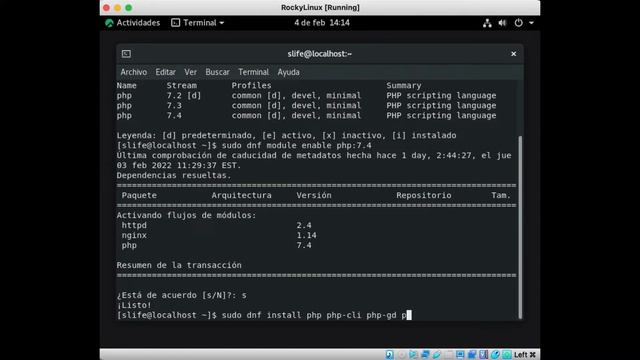Expand the system menu arrow next to power
This screenshot has width=640, height=360.
click(531, 23)
